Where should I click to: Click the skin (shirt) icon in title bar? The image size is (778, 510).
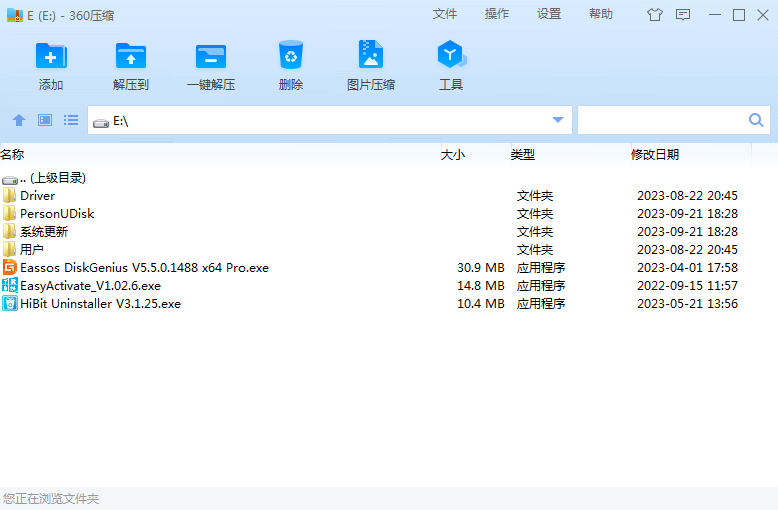[x=655, y=15]
